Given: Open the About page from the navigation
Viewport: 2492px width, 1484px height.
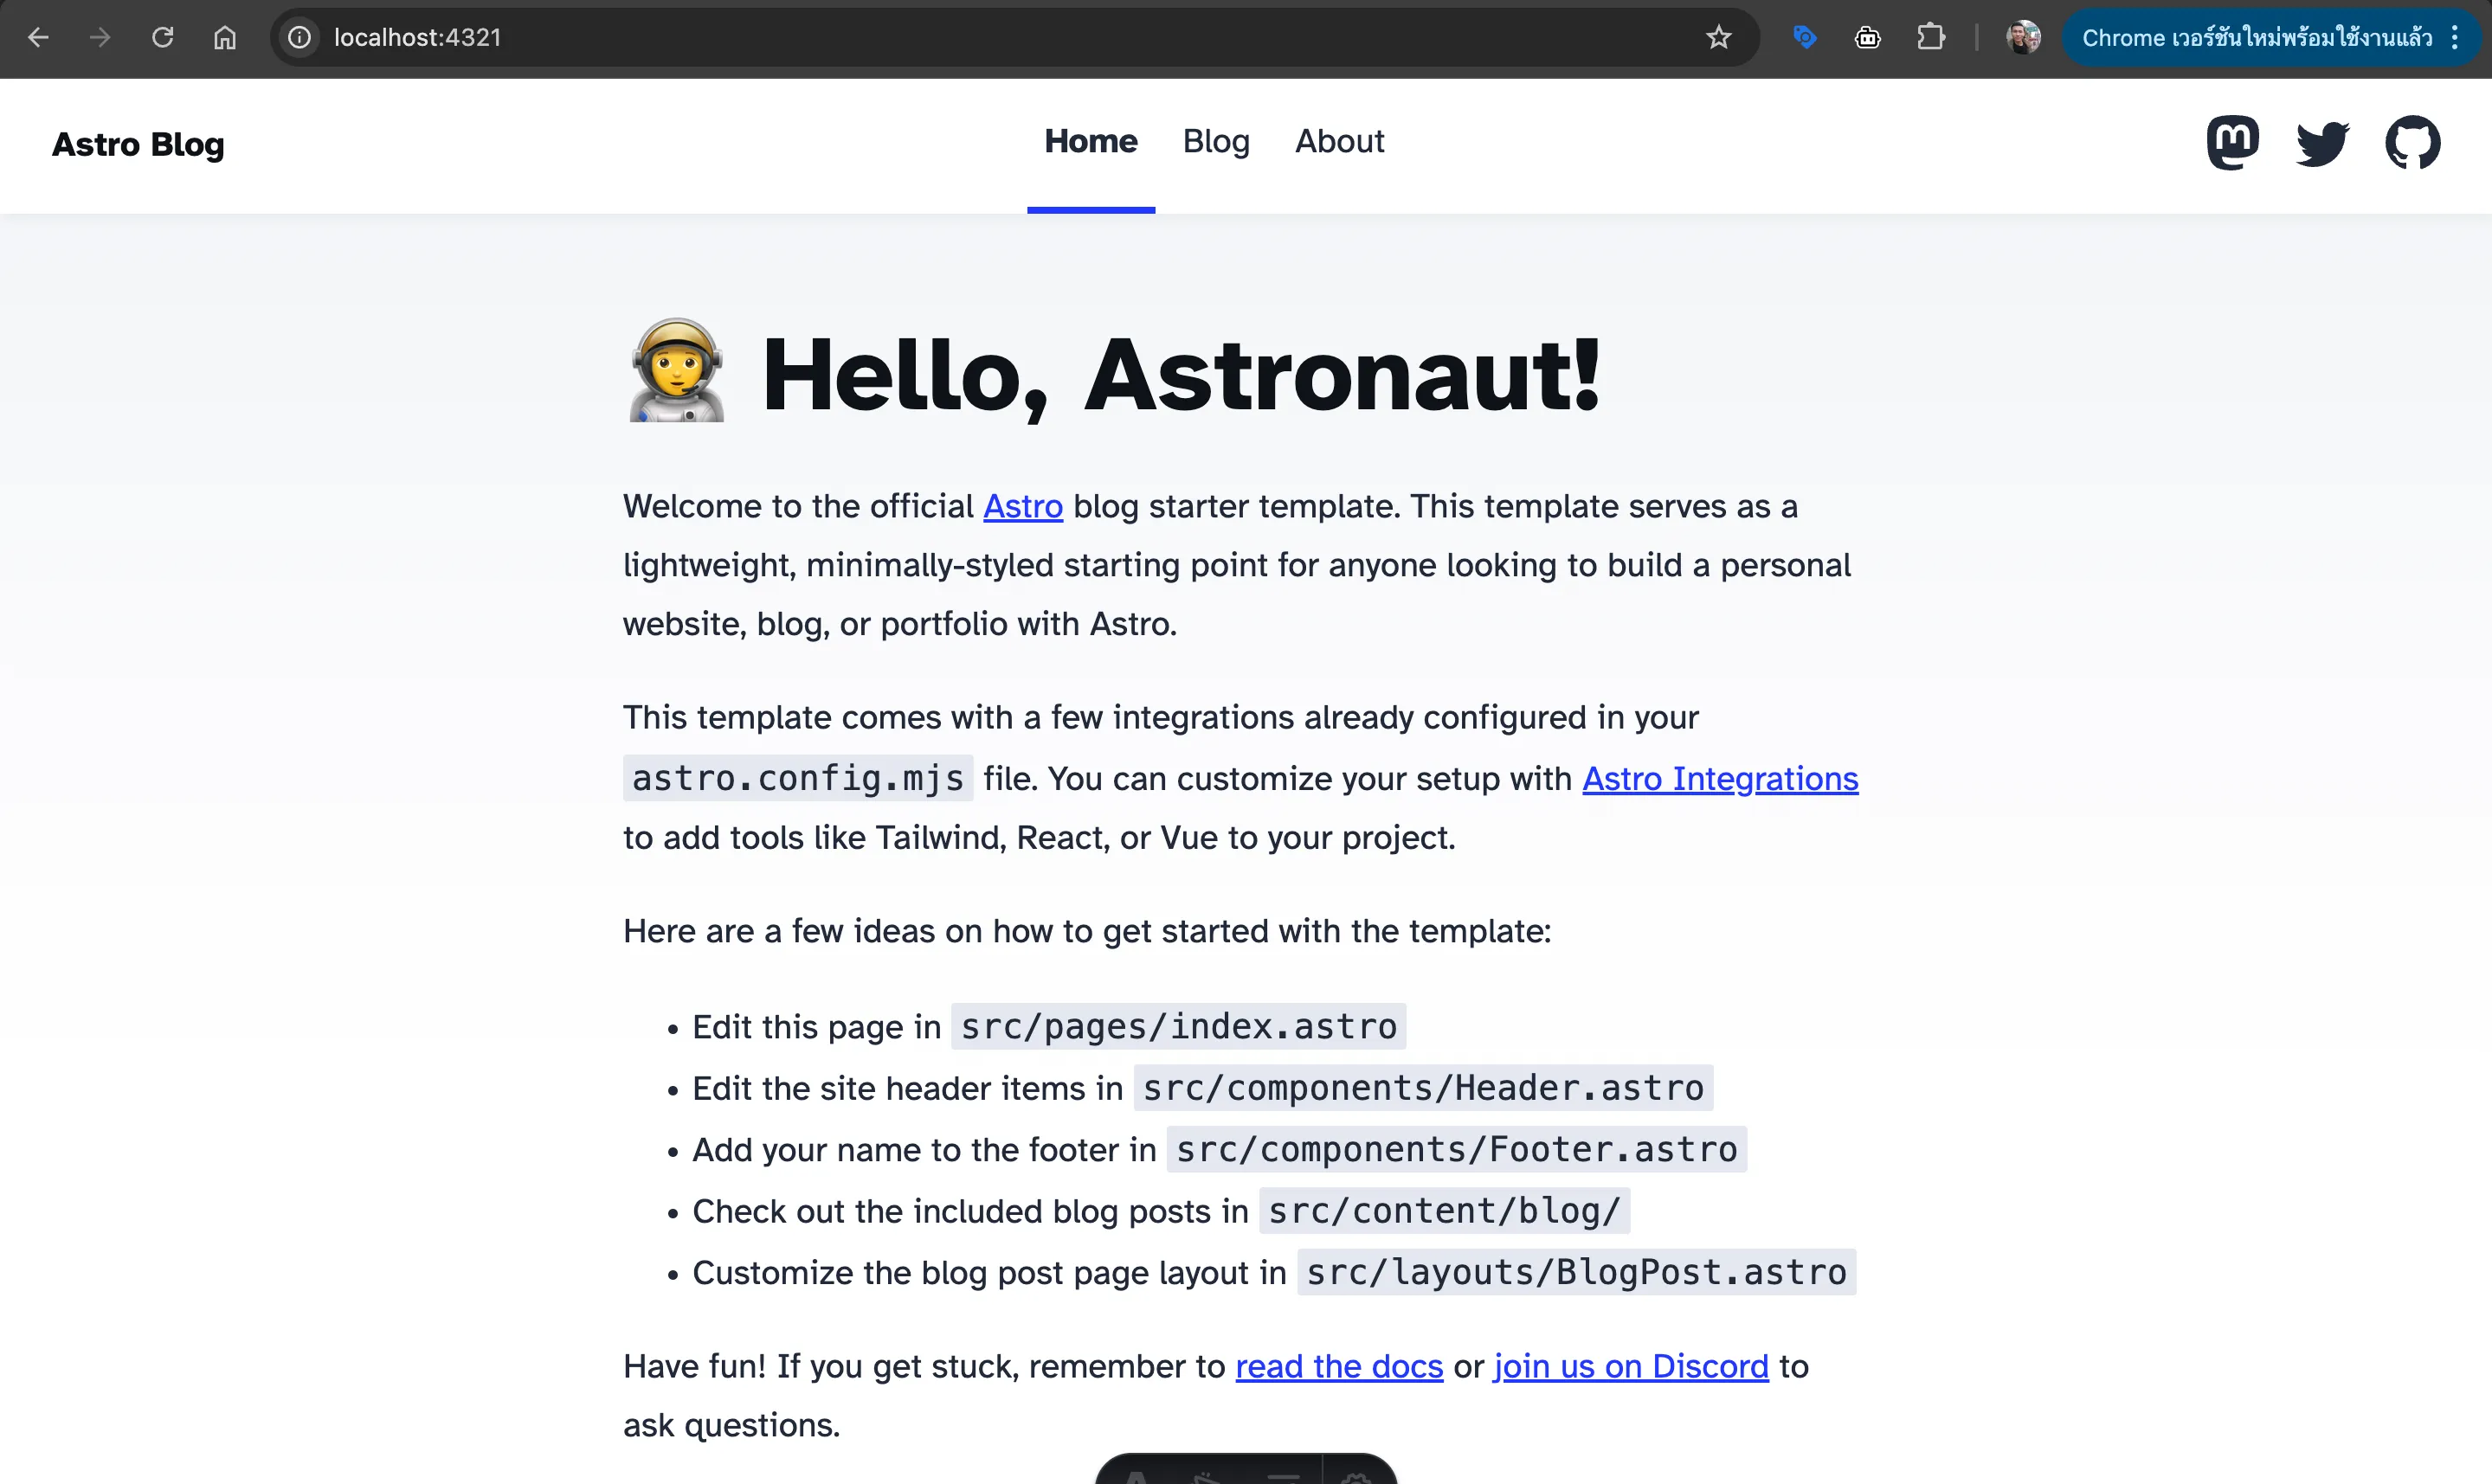Looking at the screenshot, I should [x=1339, y=141].
